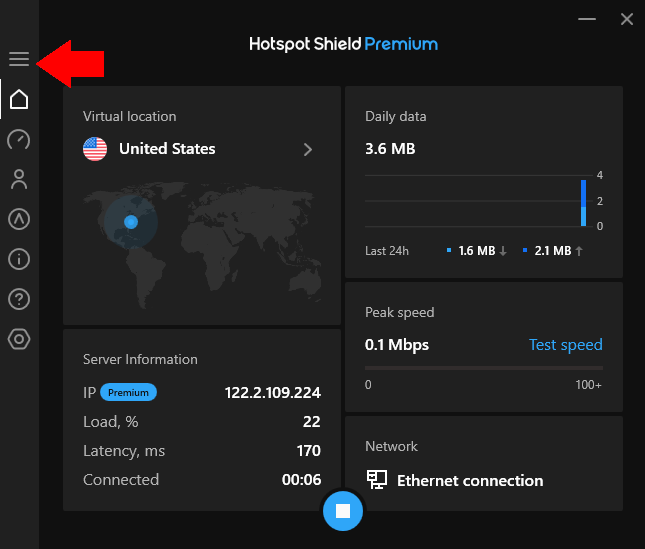Click the Peak speed heading

pyautogui.click(x=400, y=313)
